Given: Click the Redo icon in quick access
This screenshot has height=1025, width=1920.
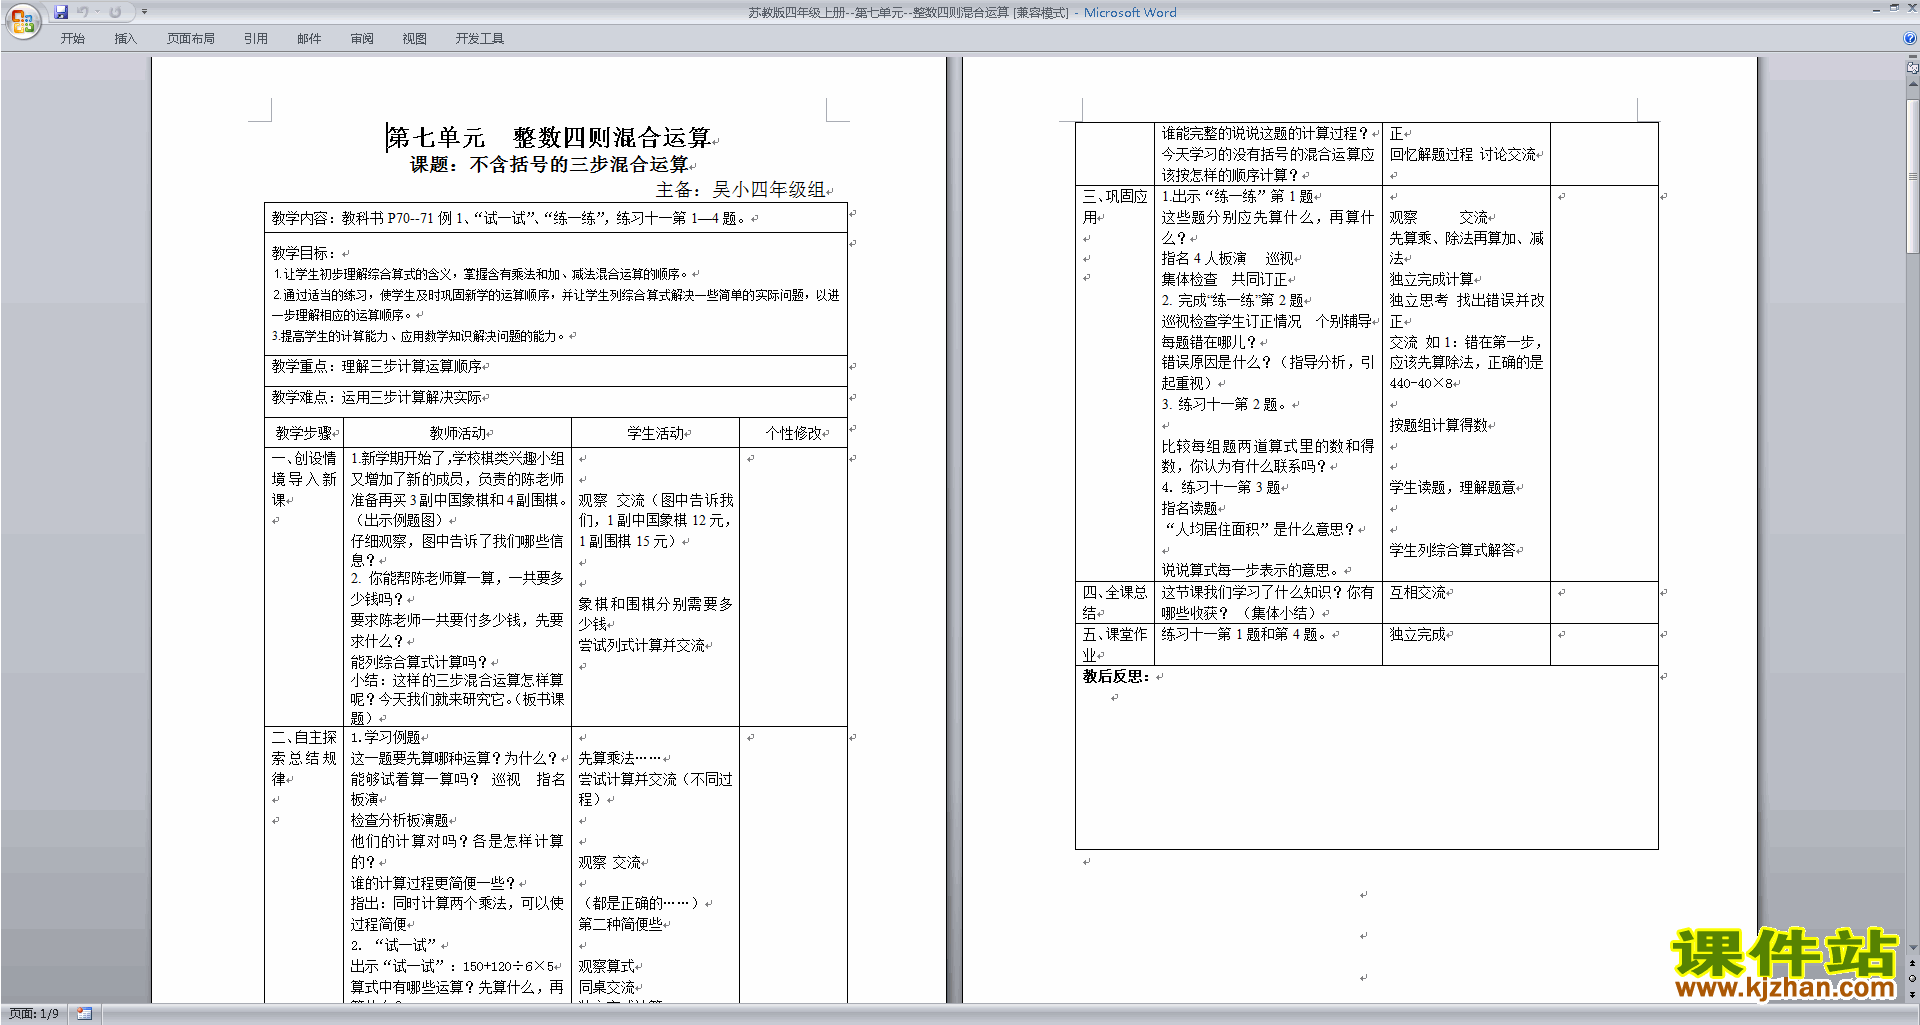Looking at the screenshot, I should coord(115,12).
